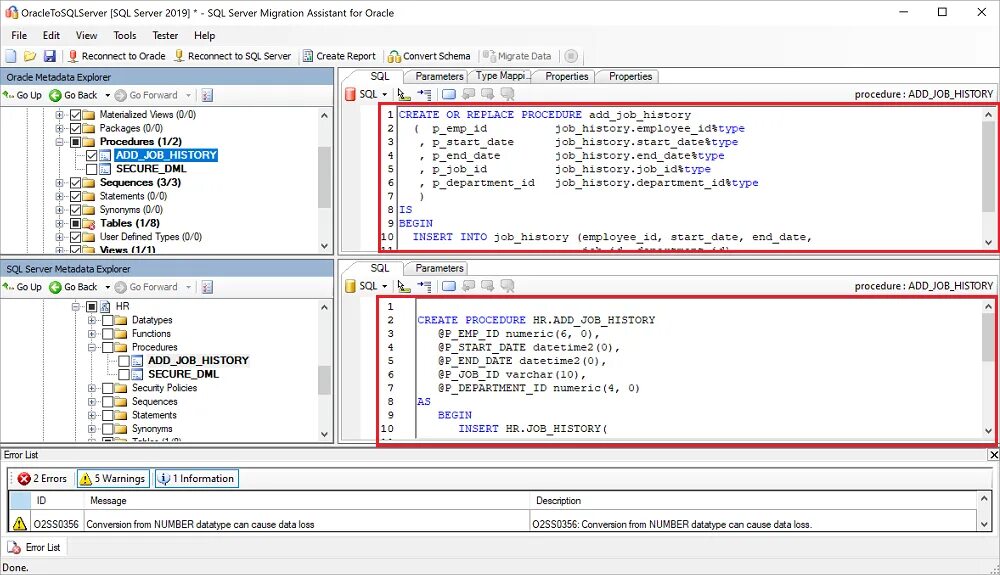Click the Go Back green arrow in Oracle Metadata Explorer
This screenshot has width=1000, height=575.
click(55, 96)
